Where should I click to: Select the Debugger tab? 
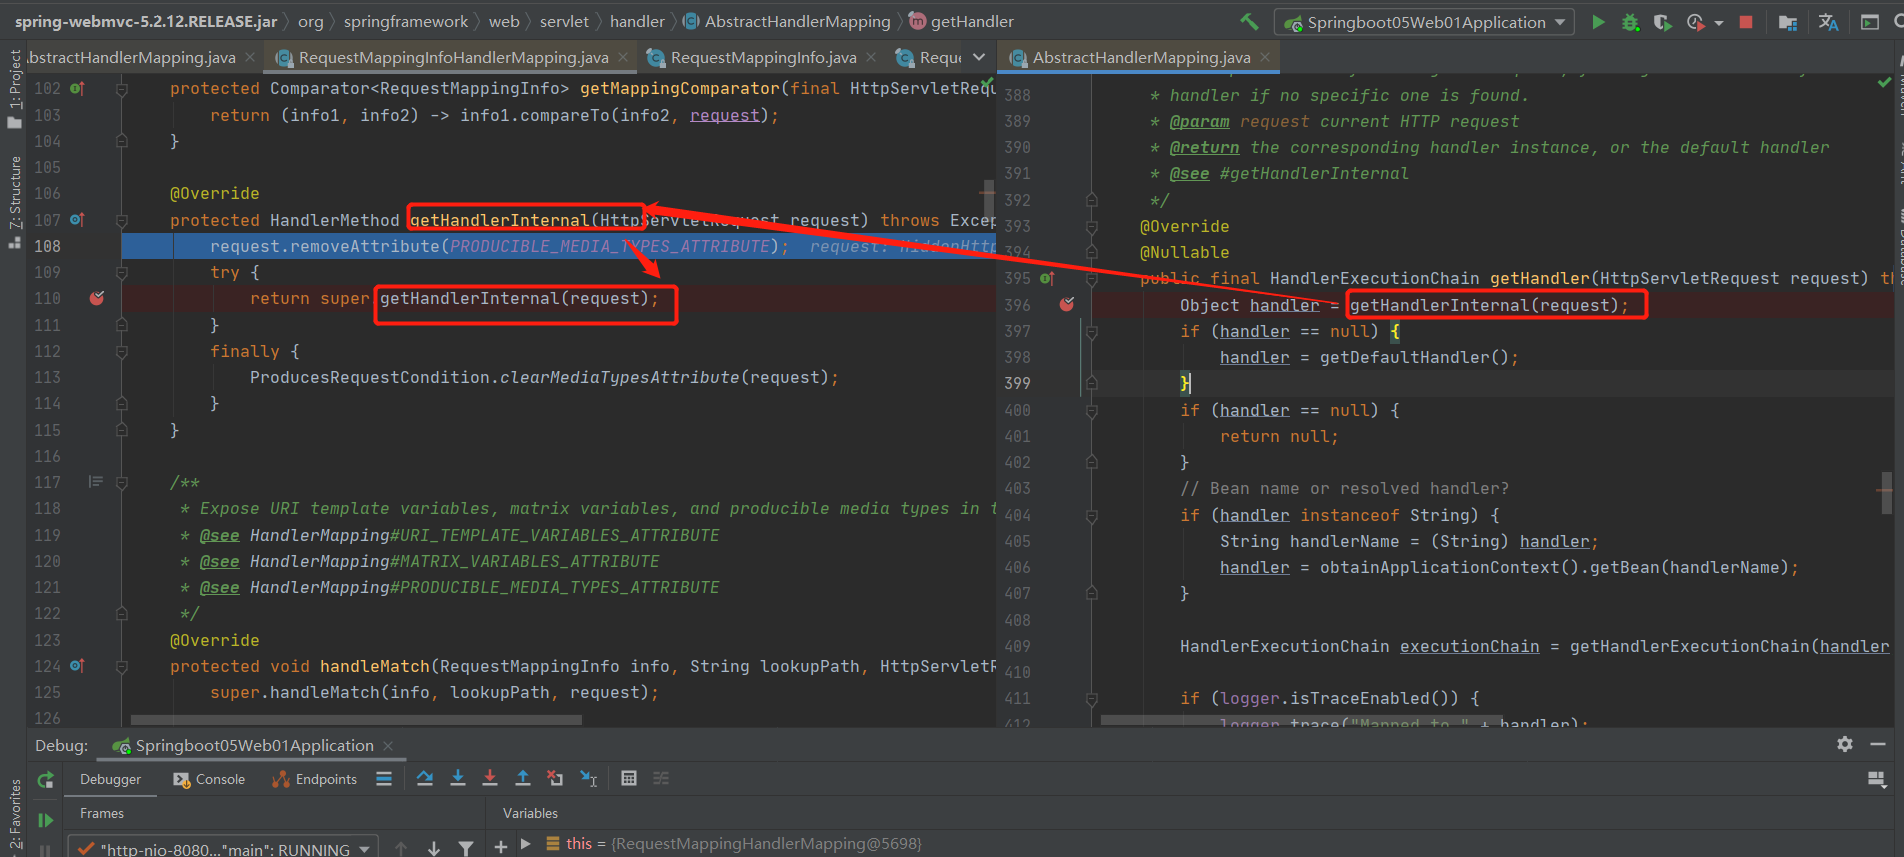point(110,779)
